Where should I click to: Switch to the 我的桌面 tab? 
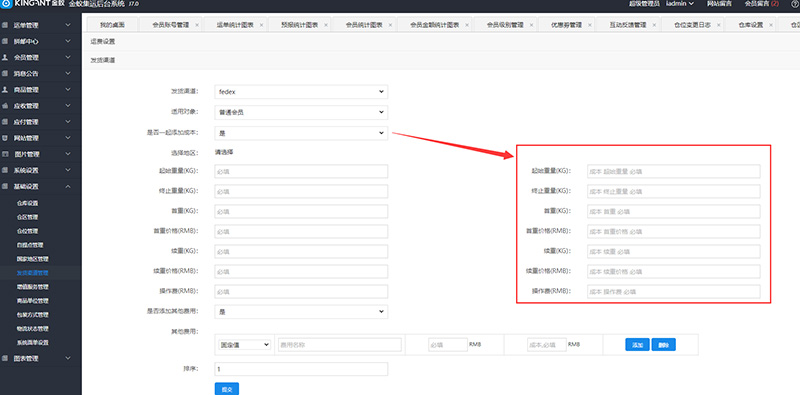tap(112, 25)
